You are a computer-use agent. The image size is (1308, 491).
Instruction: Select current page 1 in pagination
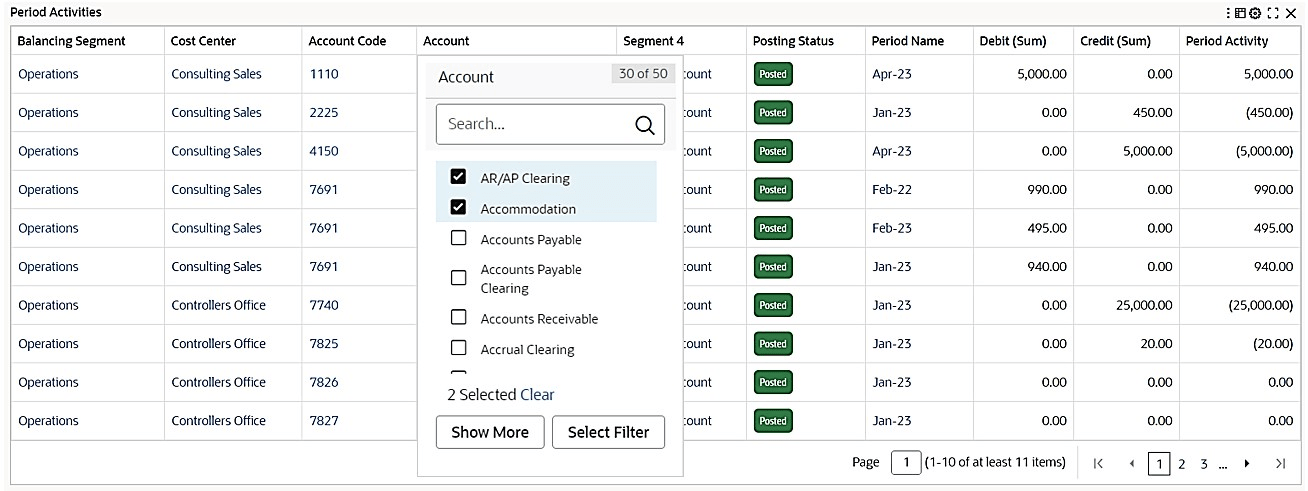click(x=1159, y=464)
